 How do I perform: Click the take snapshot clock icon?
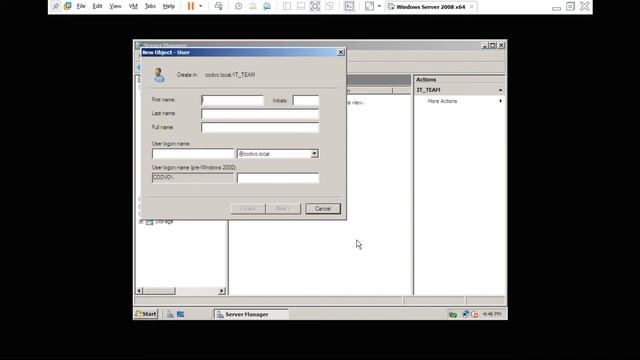[238, 6]
